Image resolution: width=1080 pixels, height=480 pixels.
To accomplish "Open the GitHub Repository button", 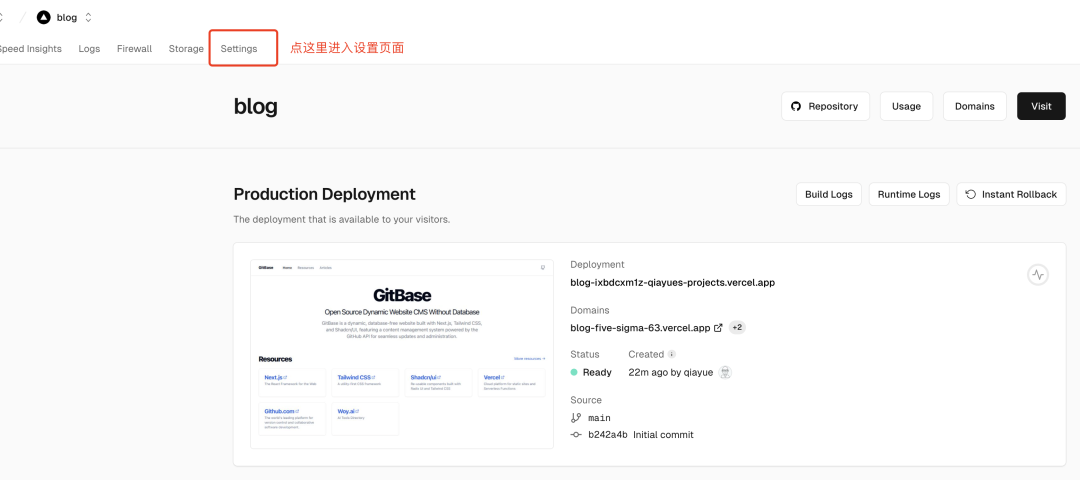I will [825, 106].
